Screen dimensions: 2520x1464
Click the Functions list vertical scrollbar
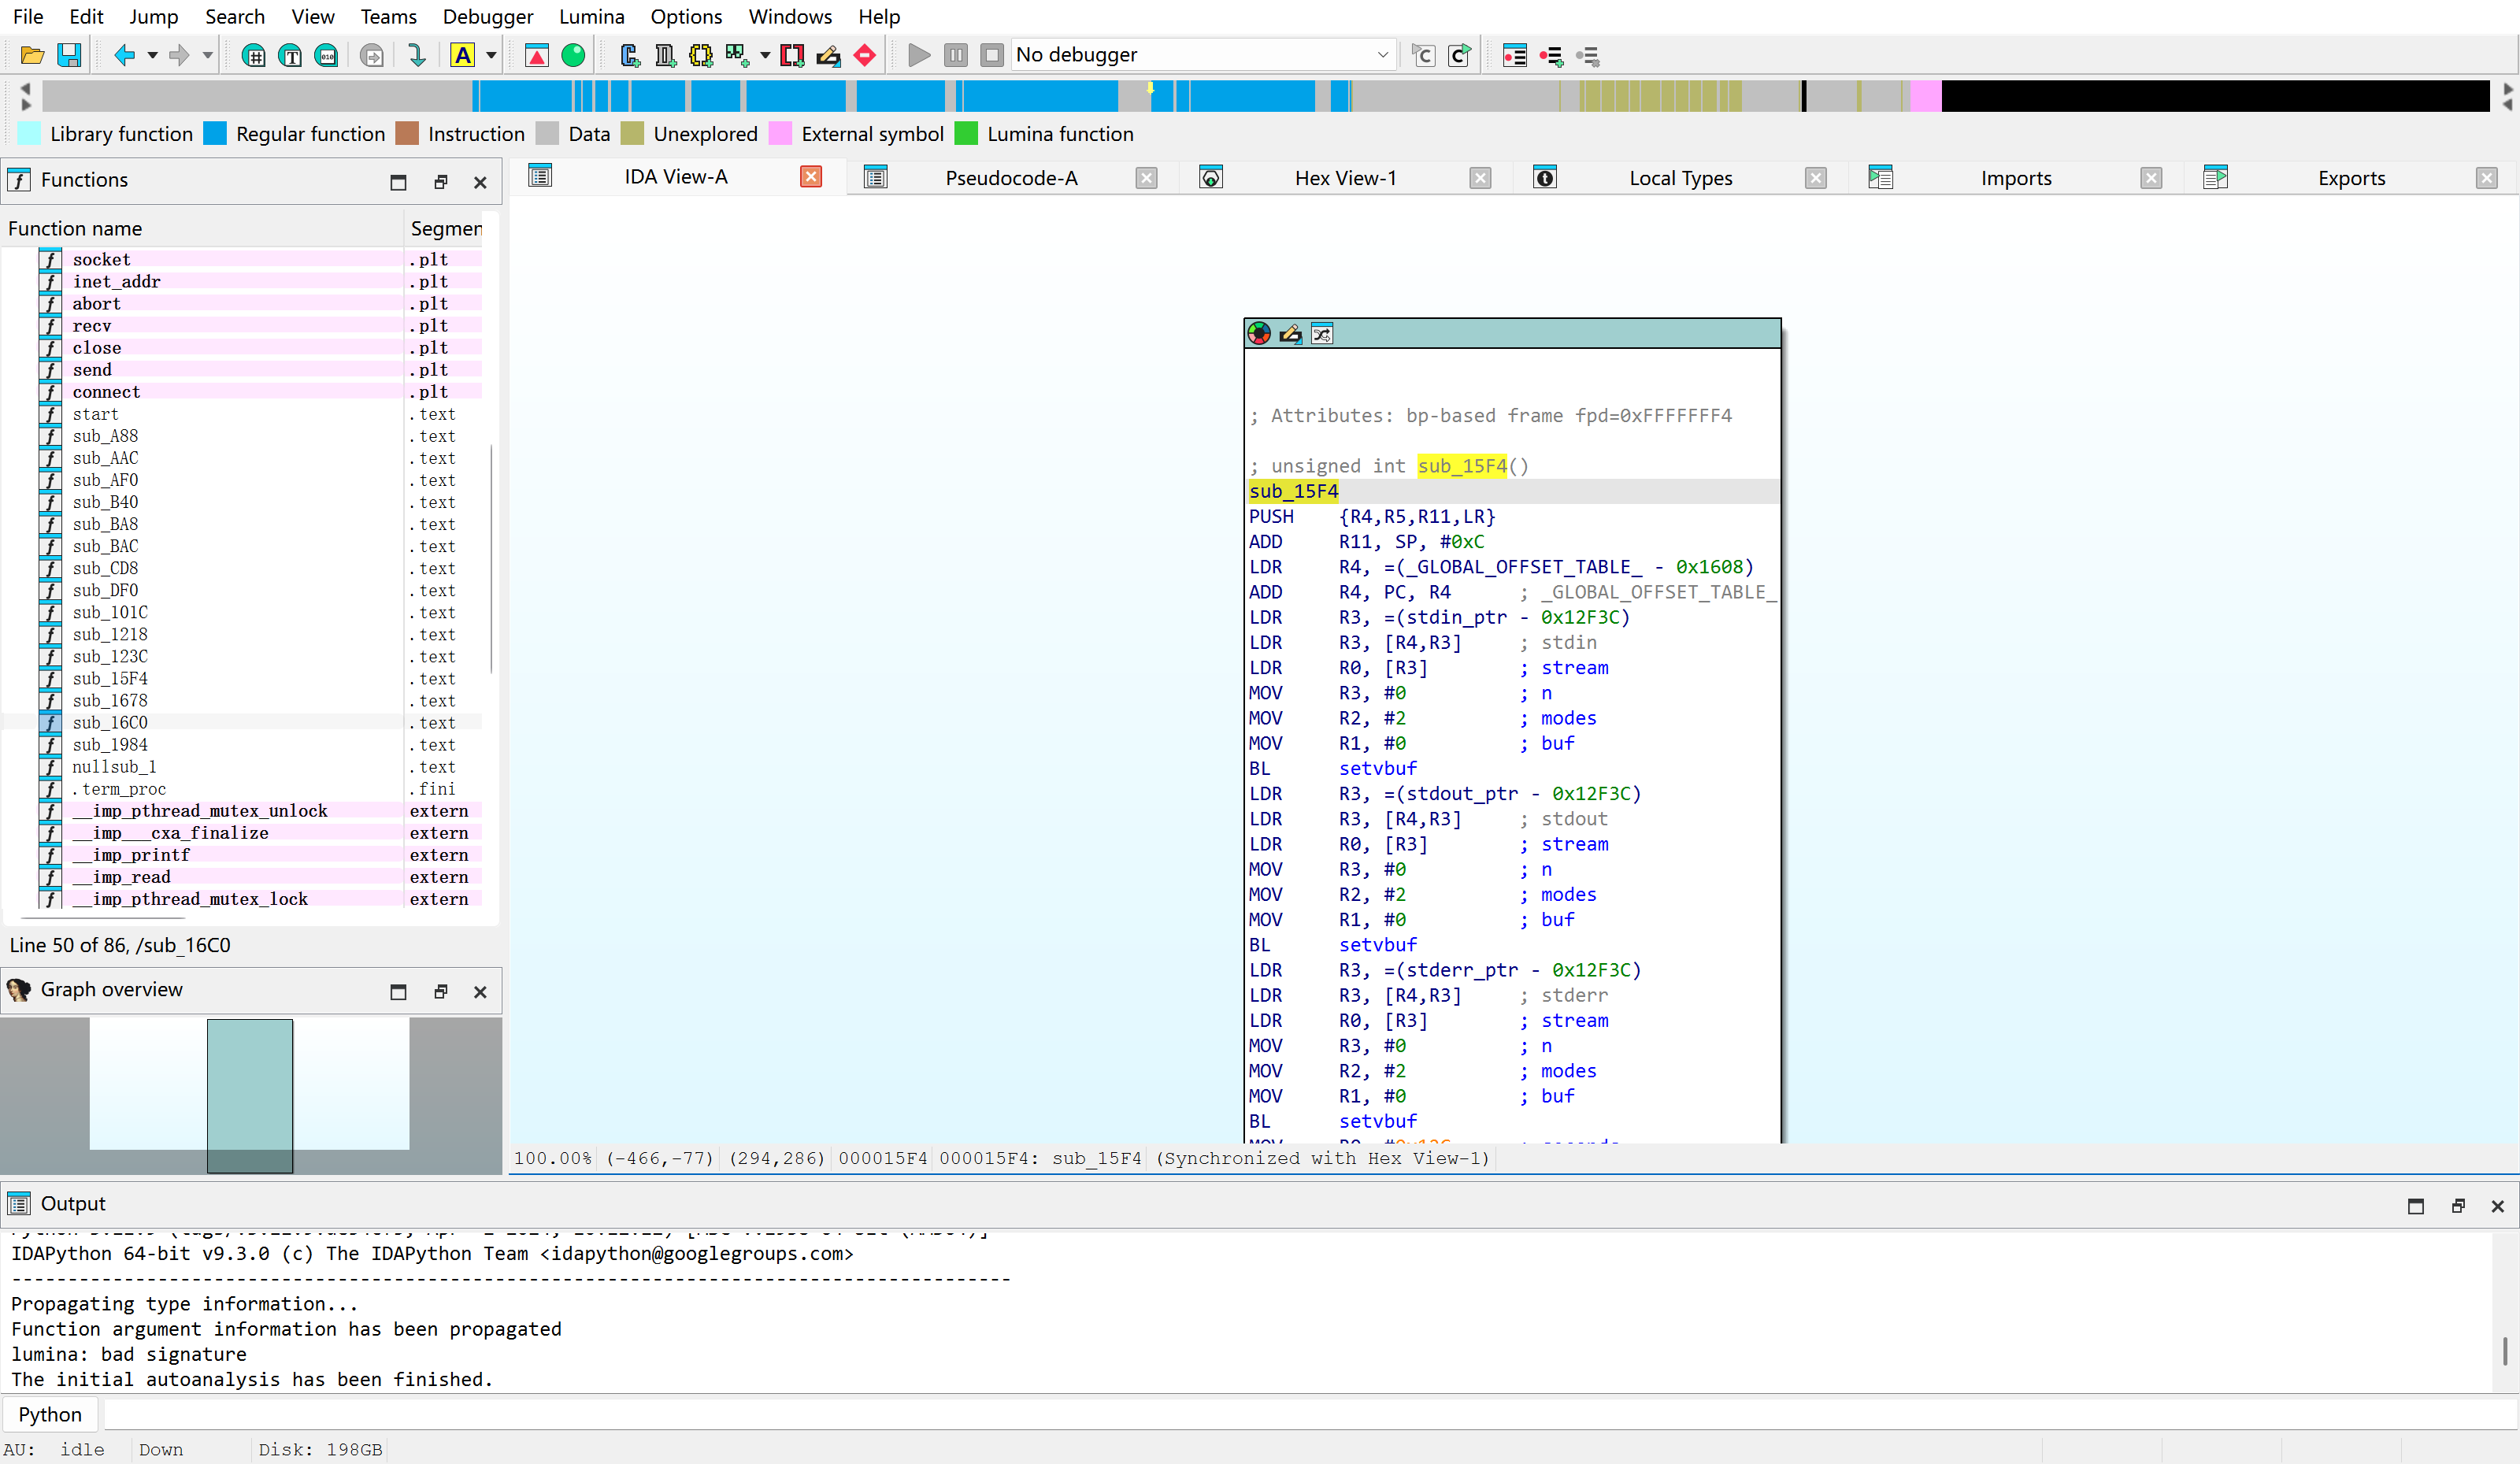[x=491, y=558]
